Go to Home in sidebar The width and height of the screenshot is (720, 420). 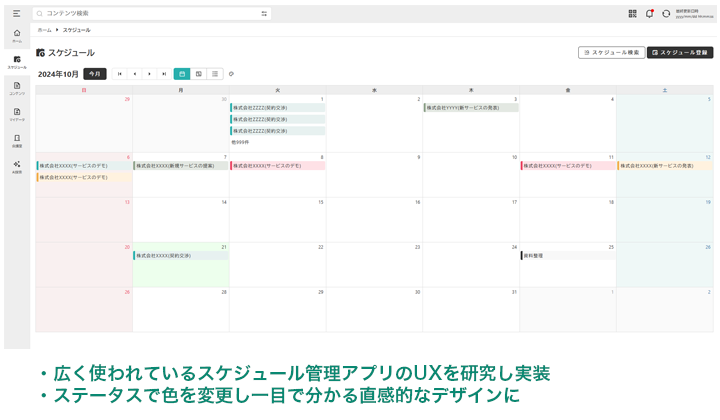point(17,36)
